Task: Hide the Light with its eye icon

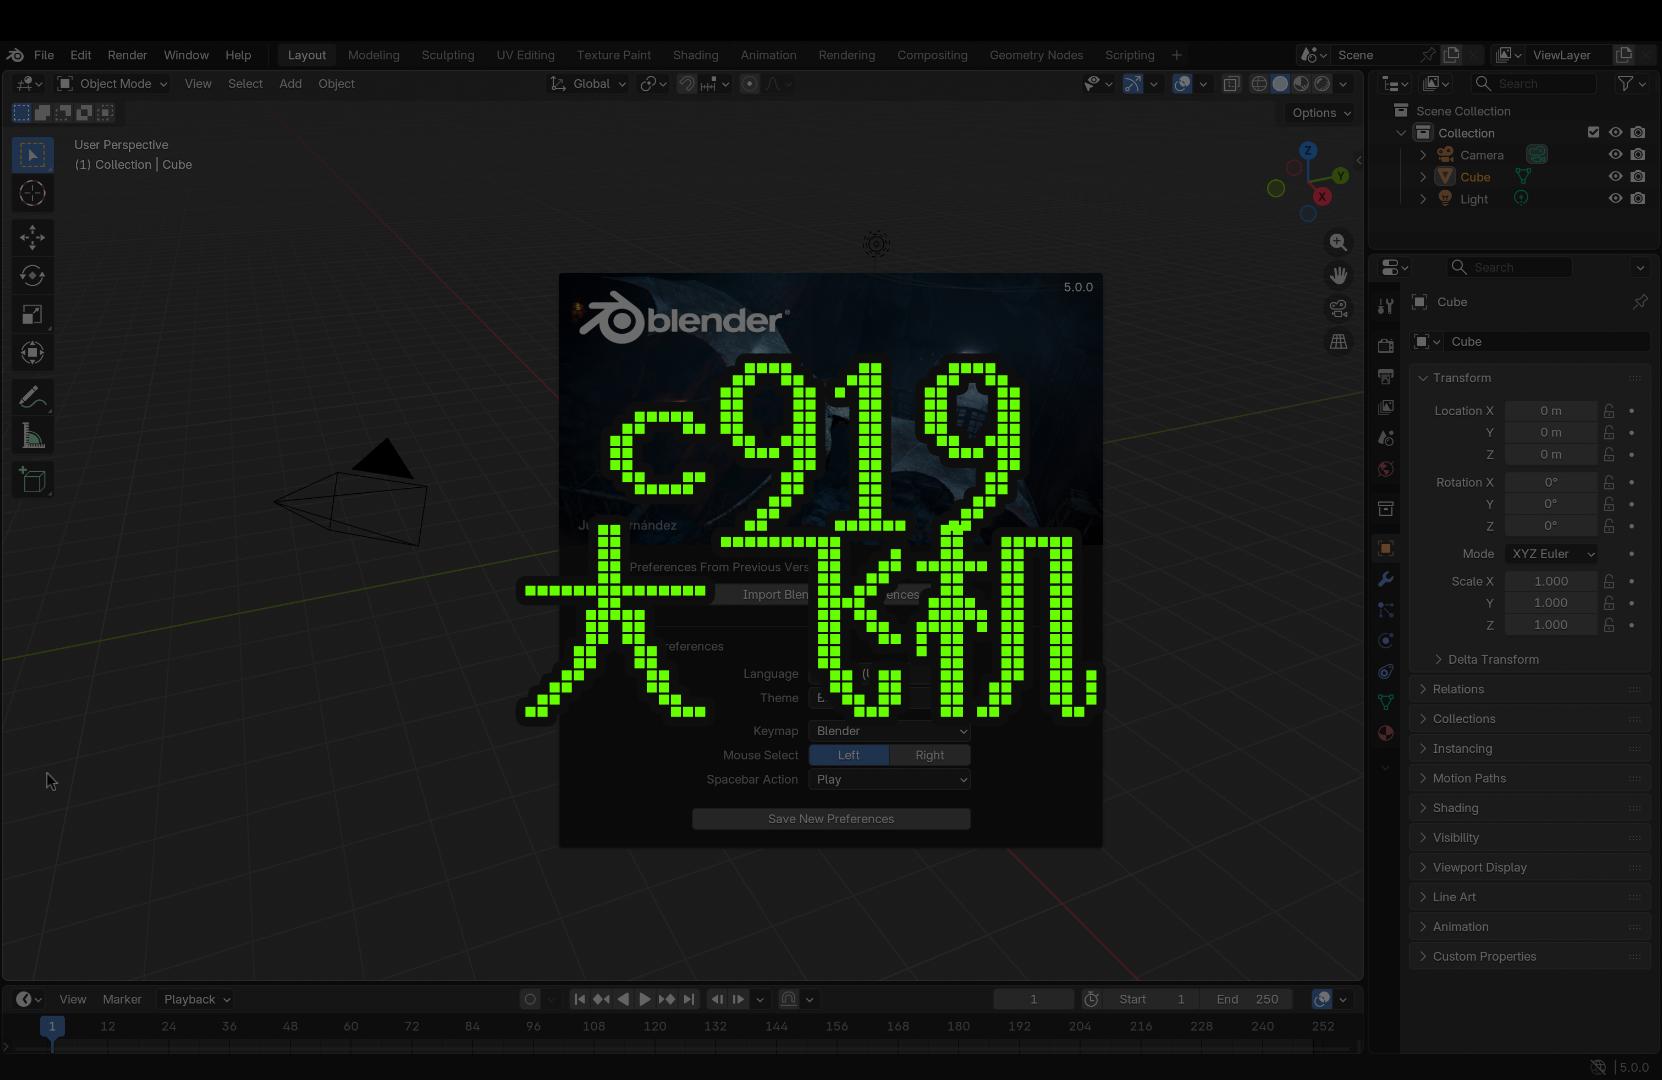Action: (x=1615, y=199)
